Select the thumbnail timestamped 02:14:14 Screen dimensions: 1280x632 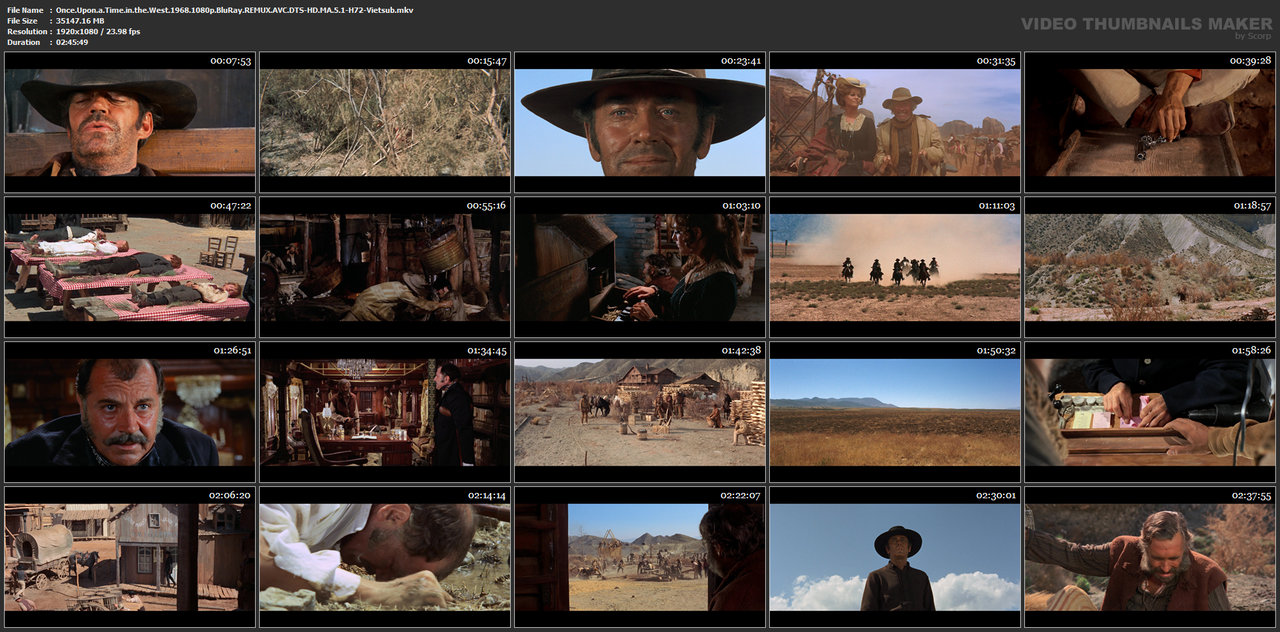385,556
